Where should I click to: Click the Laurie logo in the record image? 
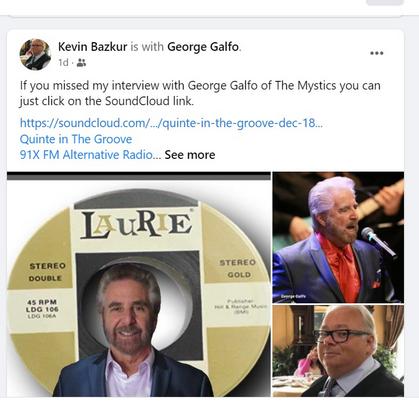pyautogui.click(x=137, y=224)
